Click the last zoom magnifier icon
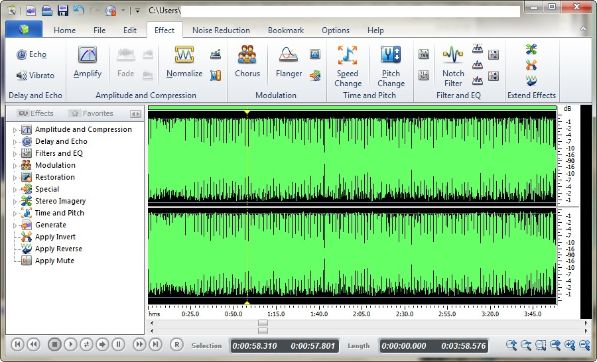This screenshot has height=362, width=597. point(584,345)
